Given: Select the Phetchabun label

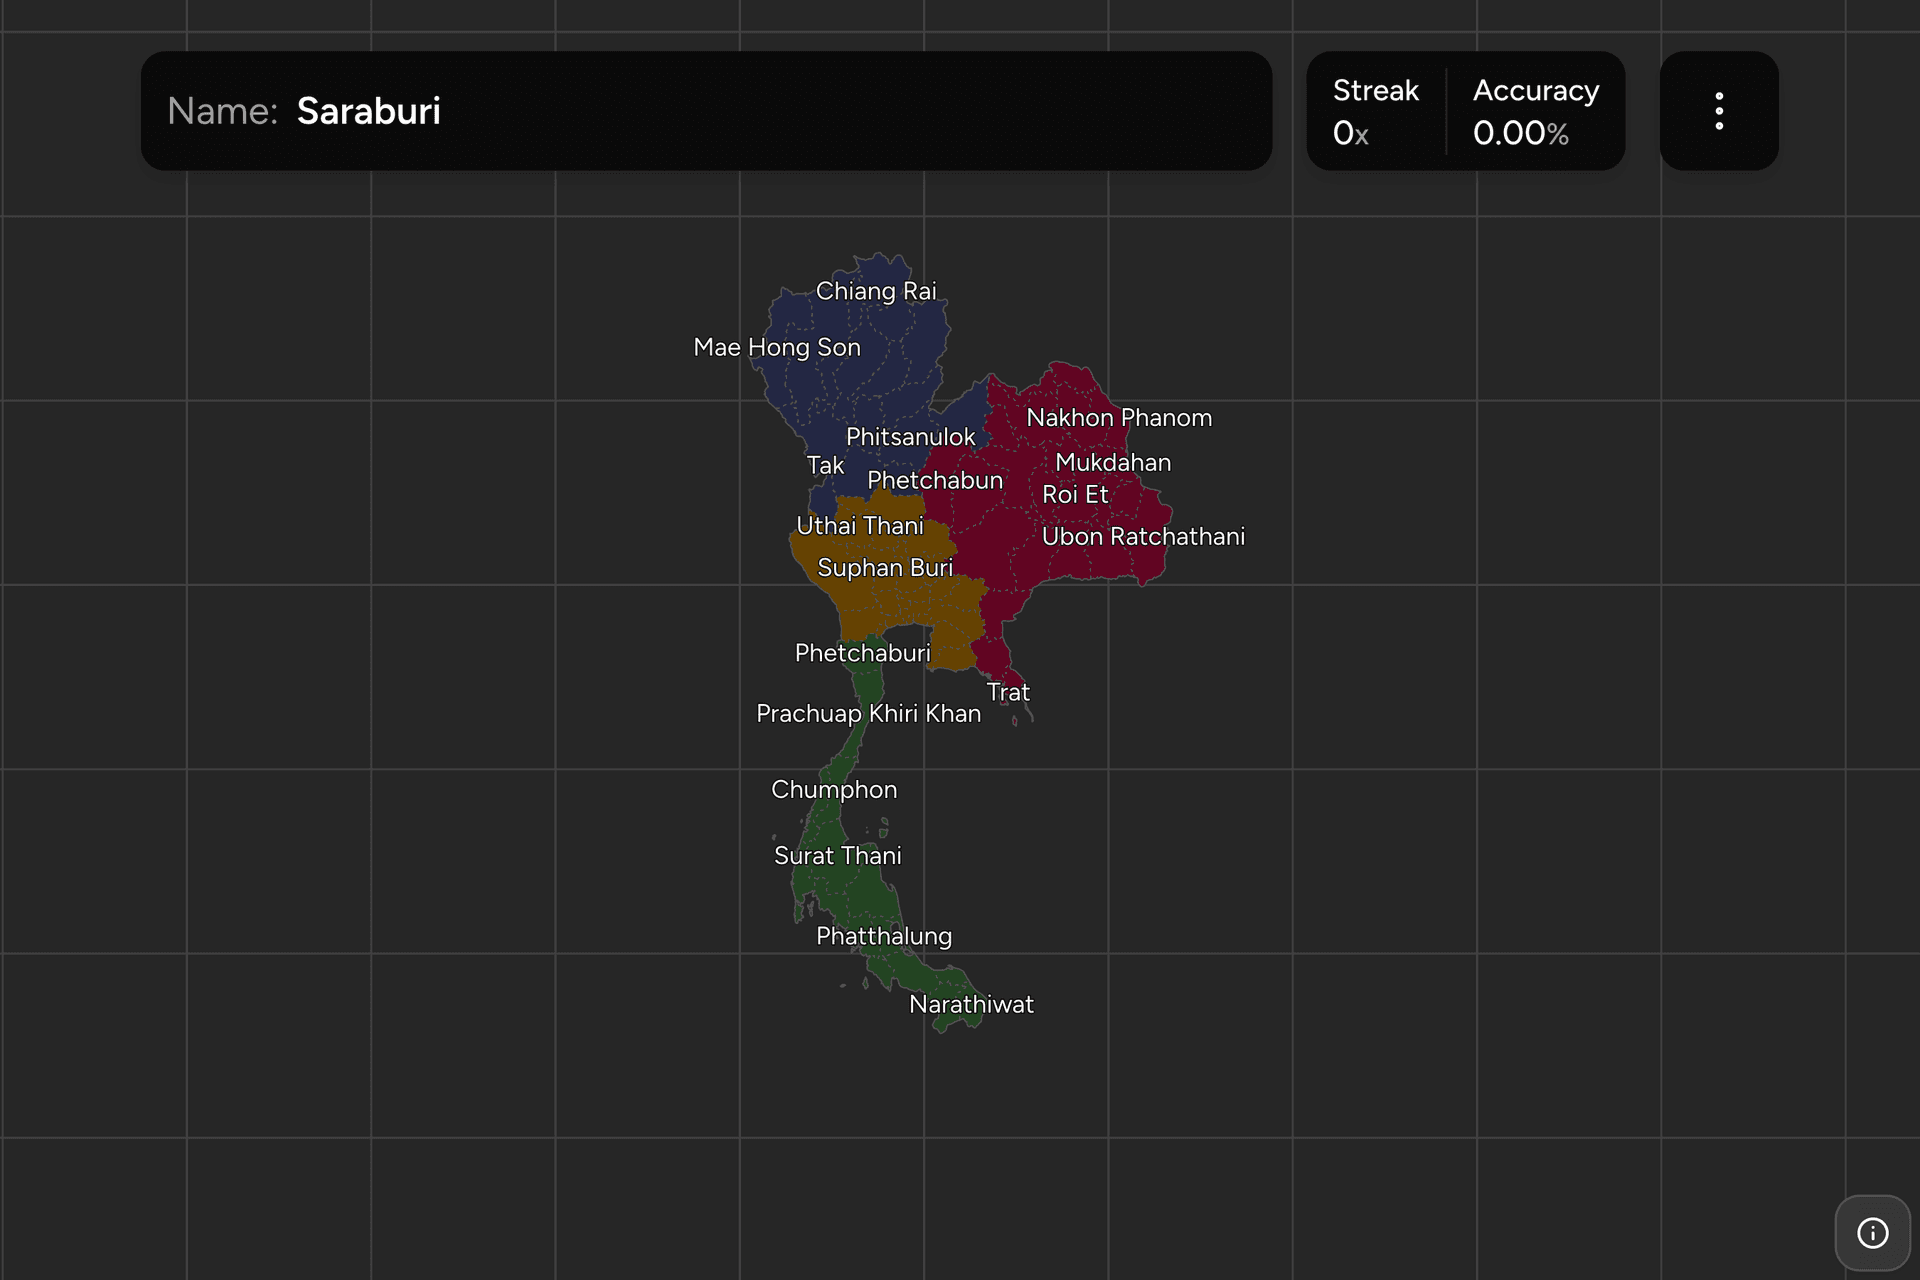Looking at the screenshot, I should coord(934,481).
